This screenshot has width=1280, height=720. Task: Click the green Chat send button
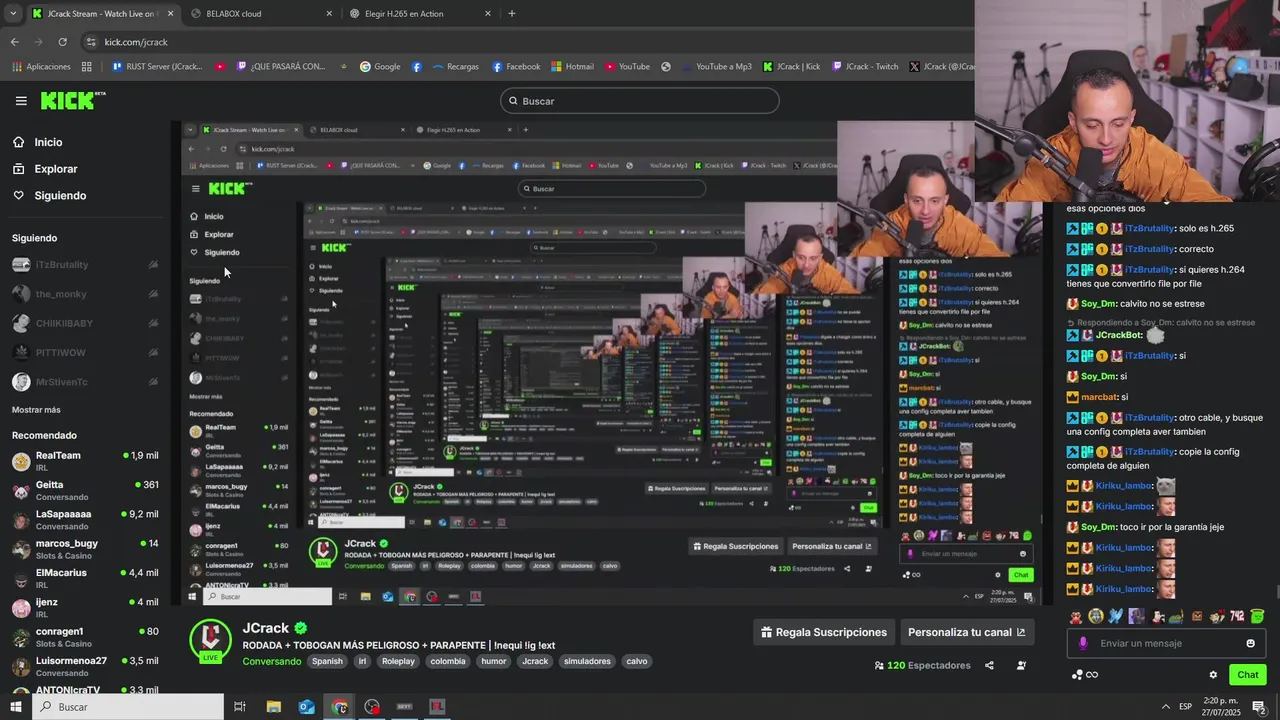[x=1247, y=675]
